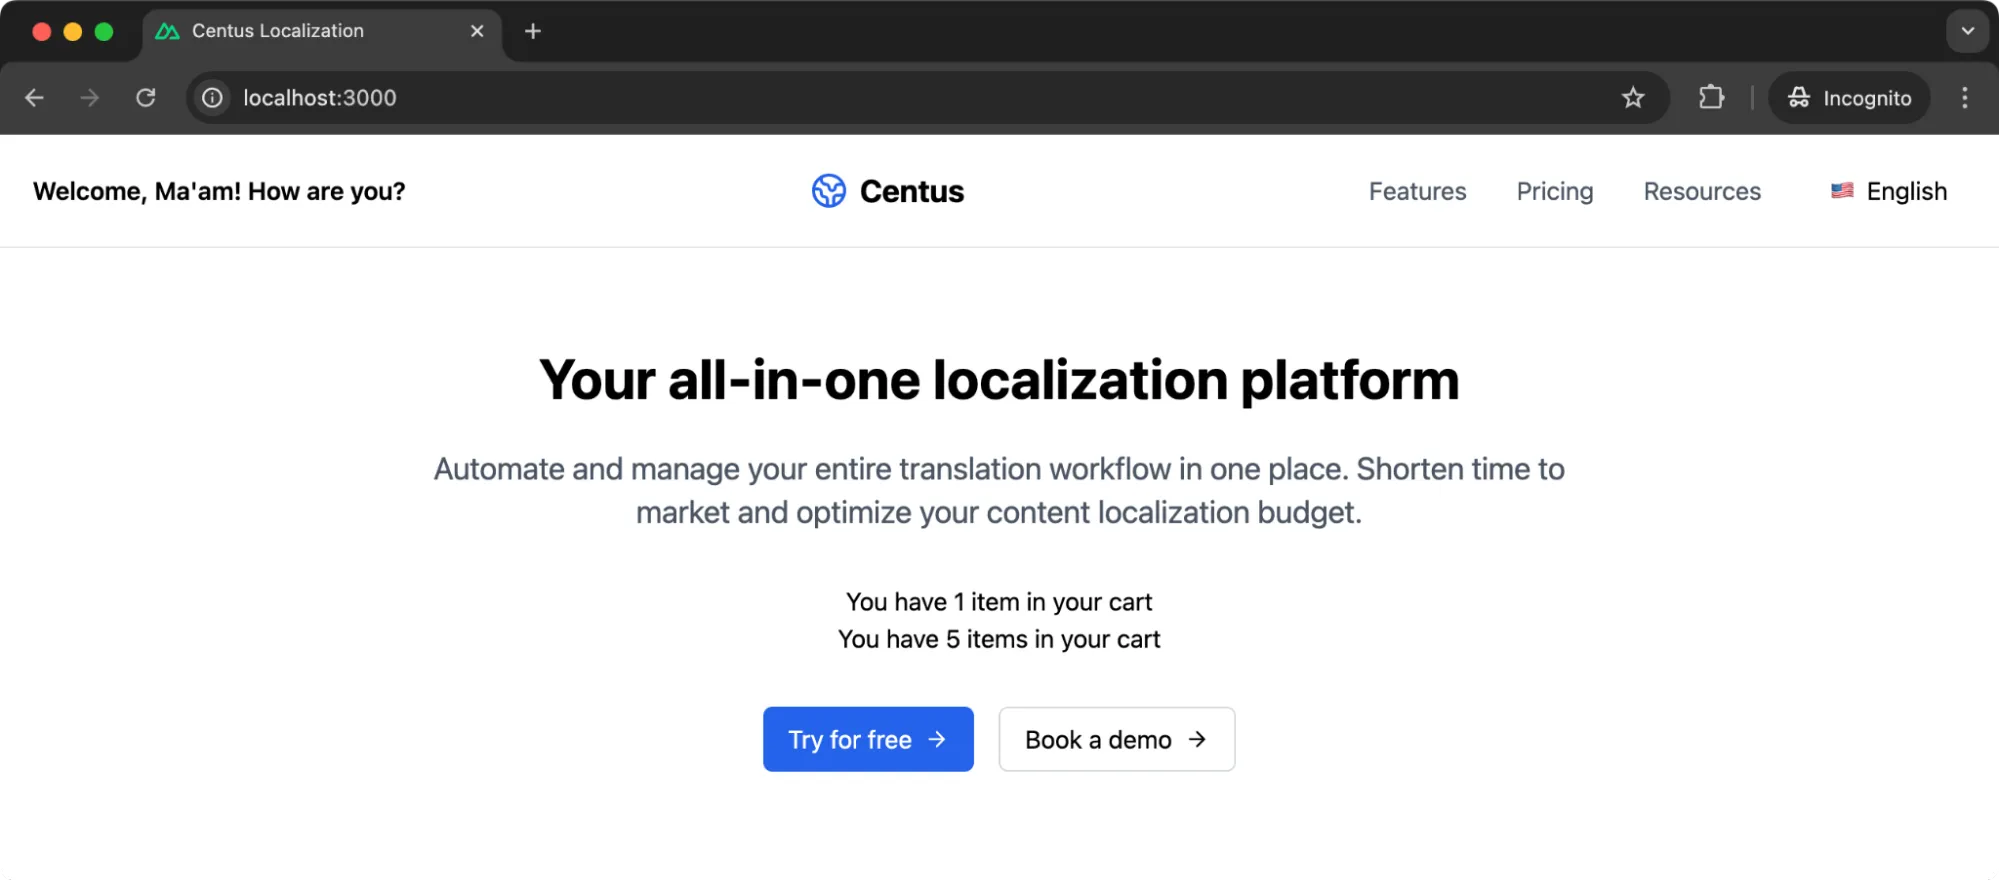Open the English language selector

point(1889,191)
